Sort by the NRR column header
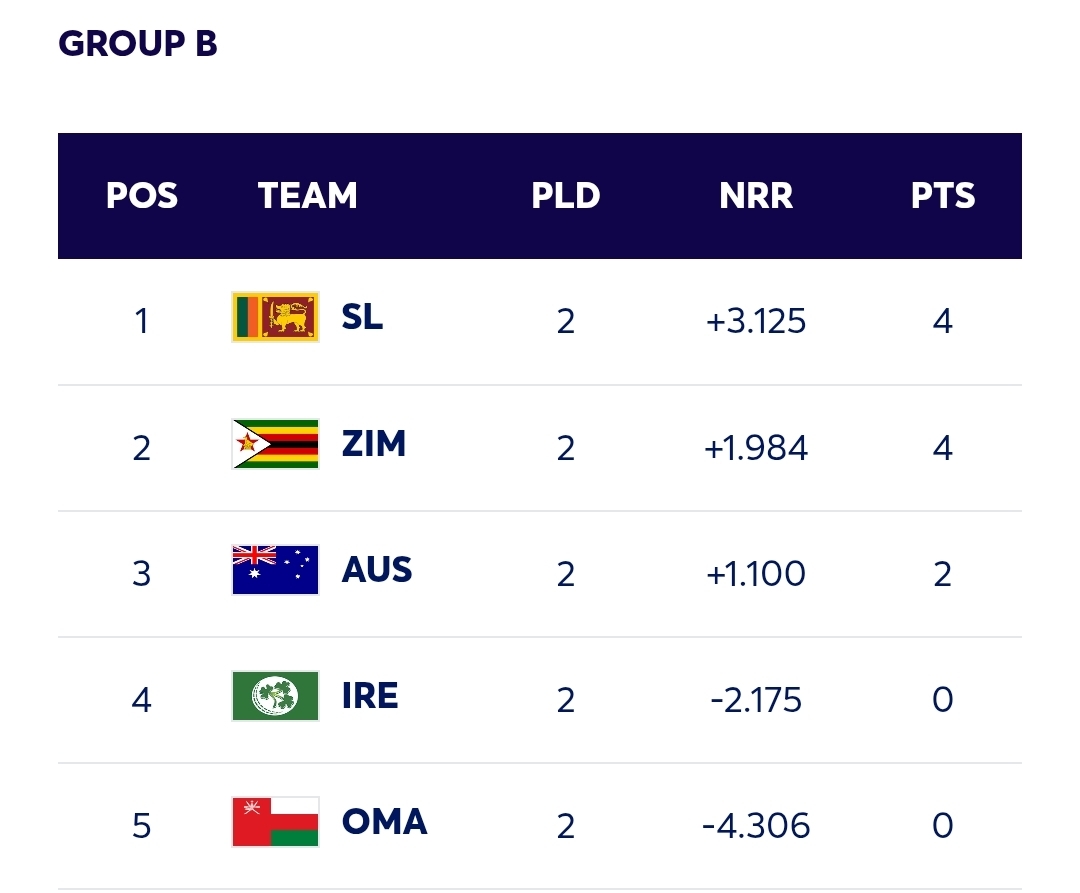This screenshot has height=893, width=1080. click(x=756, y=196)
